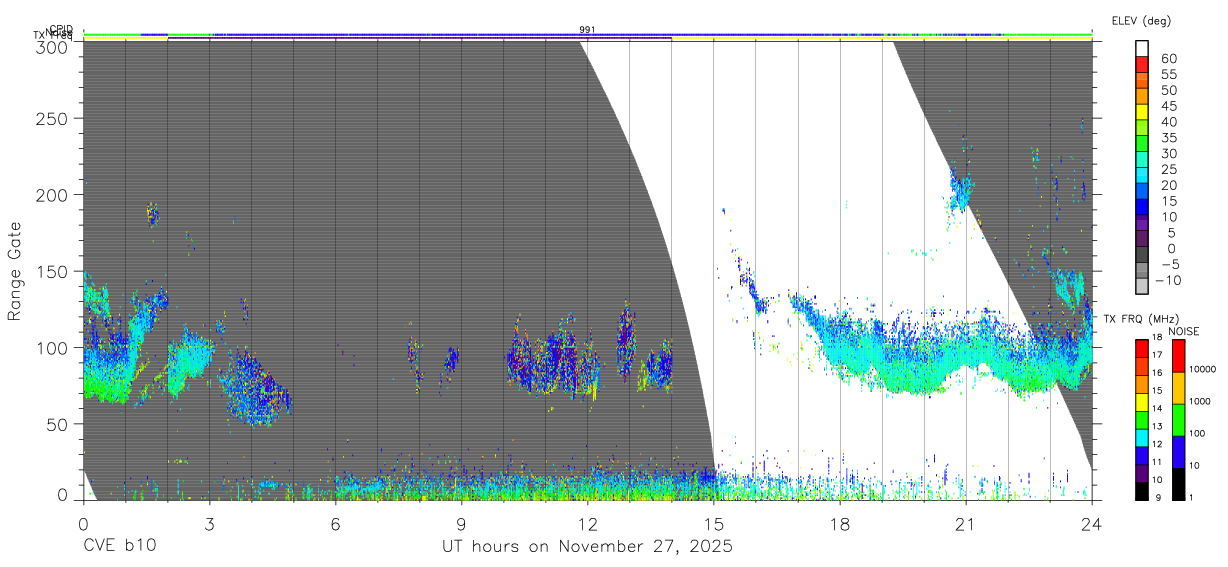Viewport: 1228px width, 567px height.
Task: Click the 18 label on the TX FRQ scale
Action: [1157, 337]
